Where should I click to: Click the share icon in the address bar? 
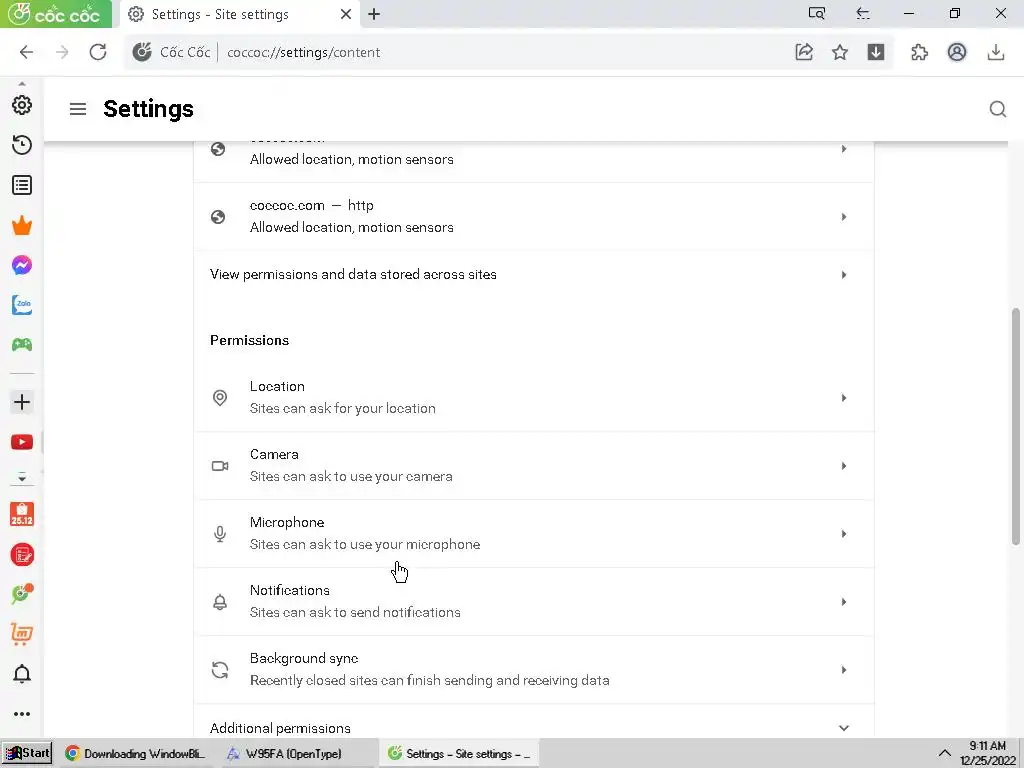804,52
